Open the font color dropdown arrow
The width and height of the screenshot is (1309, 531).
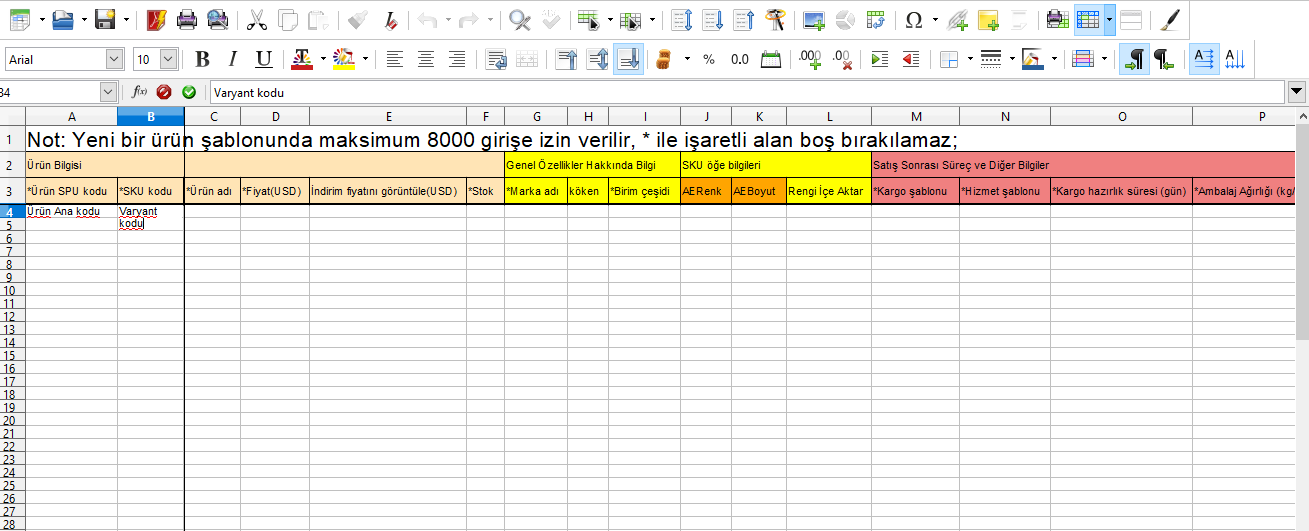point(324,59)
